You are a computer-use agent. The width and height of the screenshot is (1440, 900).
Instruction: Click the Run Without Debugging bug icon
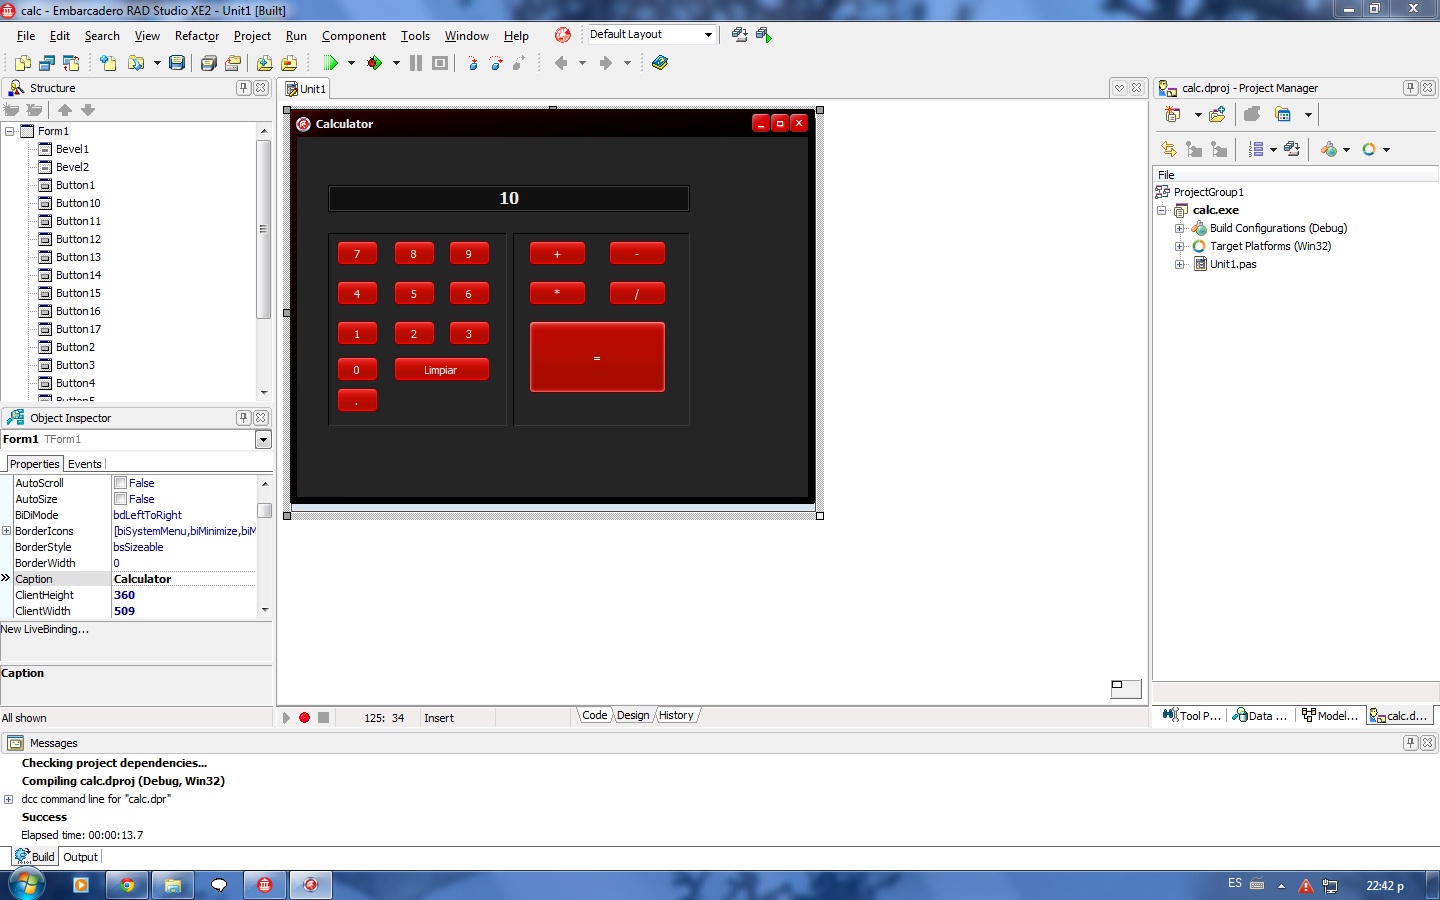374,63
